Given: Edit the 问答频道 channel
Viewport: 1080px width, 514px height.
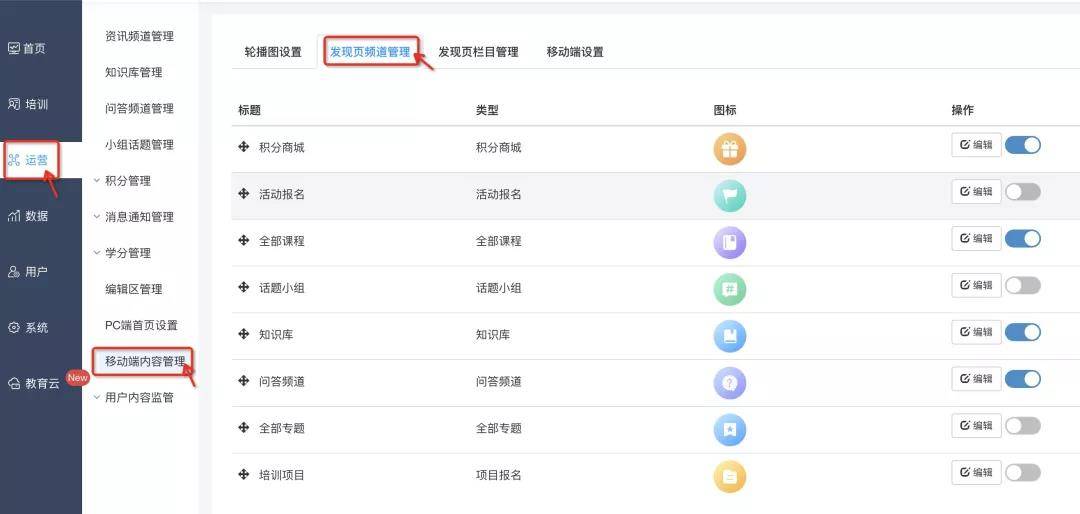Looking at the screenshot, I should click(976, 379).
